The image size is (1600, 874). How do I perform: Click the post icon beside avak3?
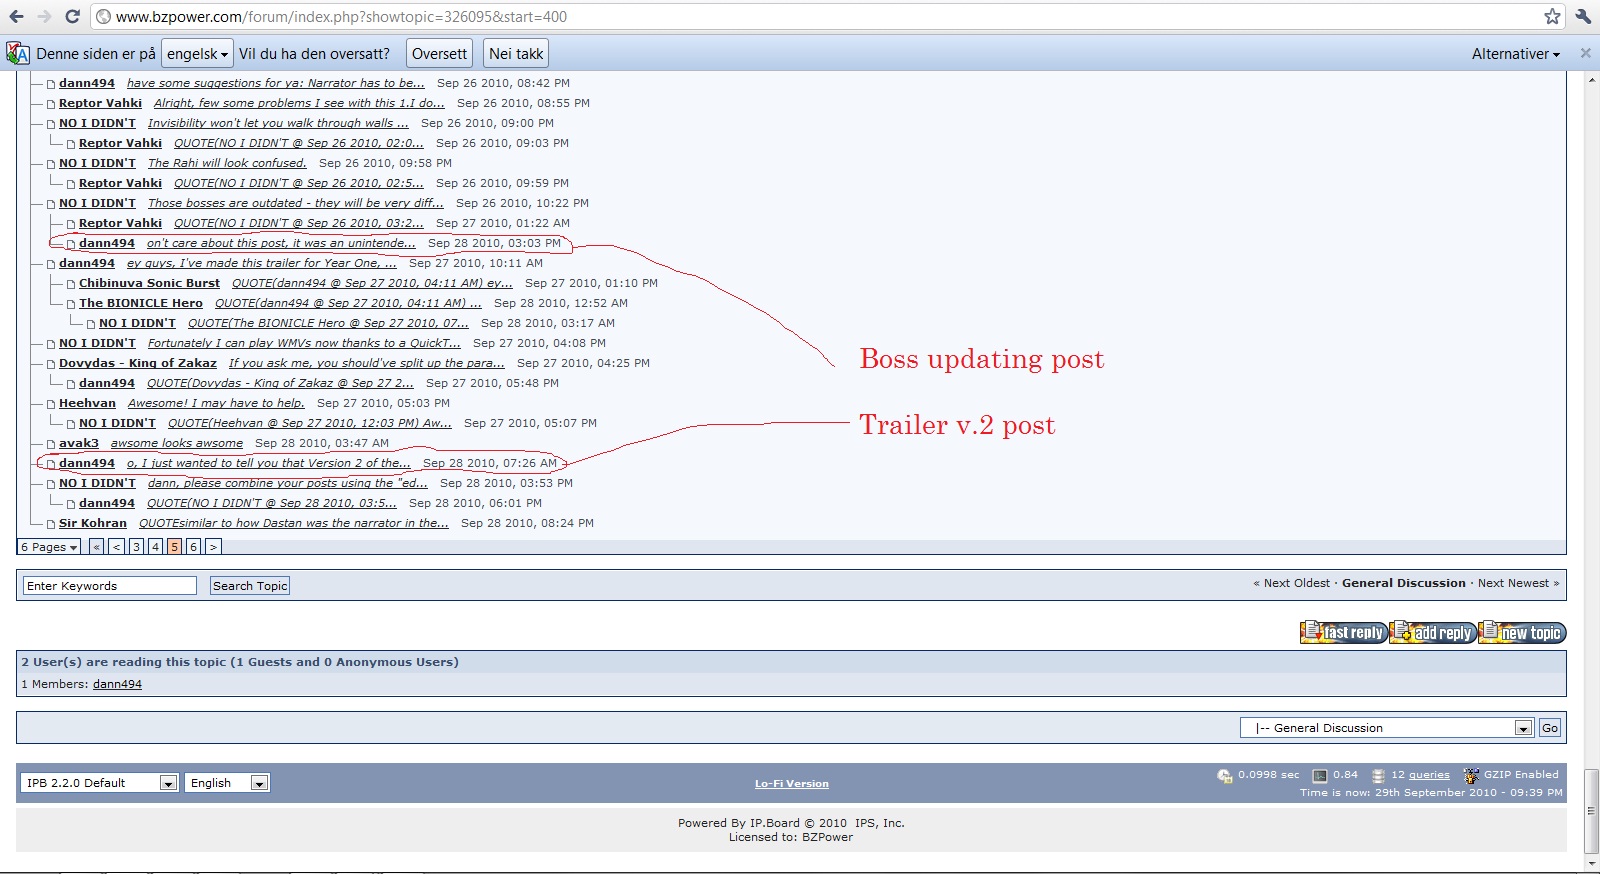(x=51, y=444)
